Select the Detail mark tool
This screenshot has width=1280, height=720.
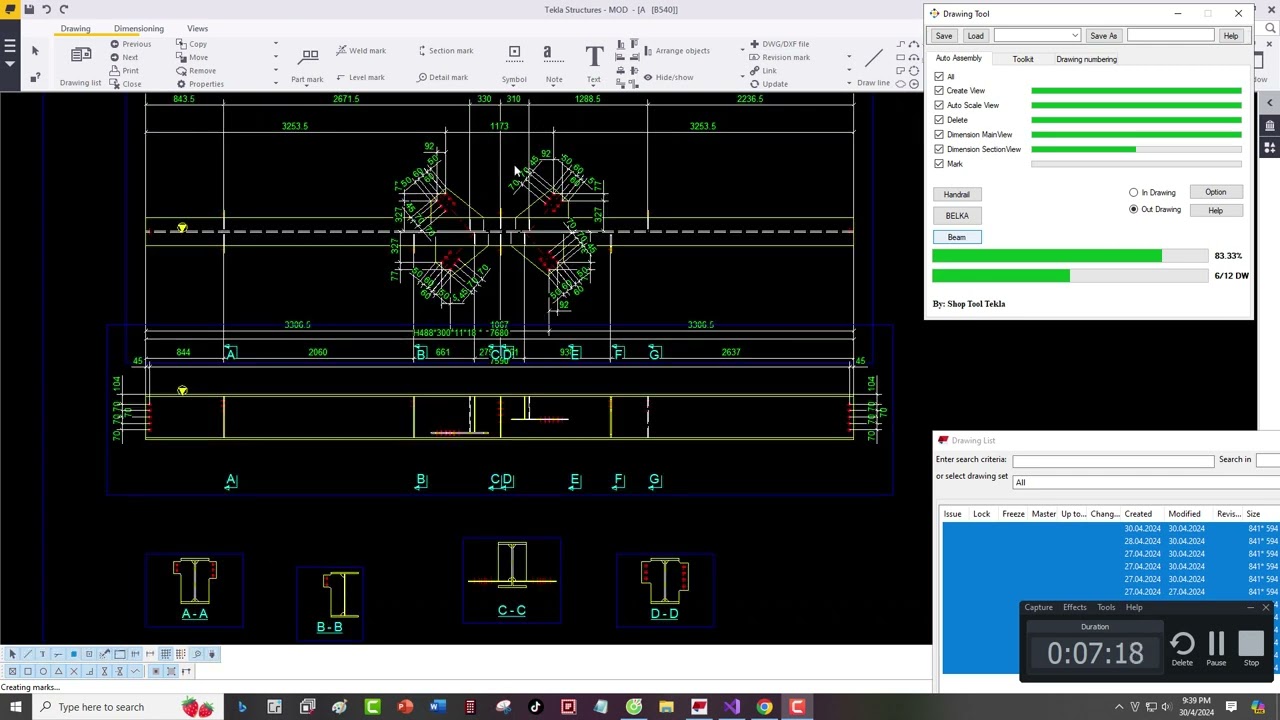[442, 77]
